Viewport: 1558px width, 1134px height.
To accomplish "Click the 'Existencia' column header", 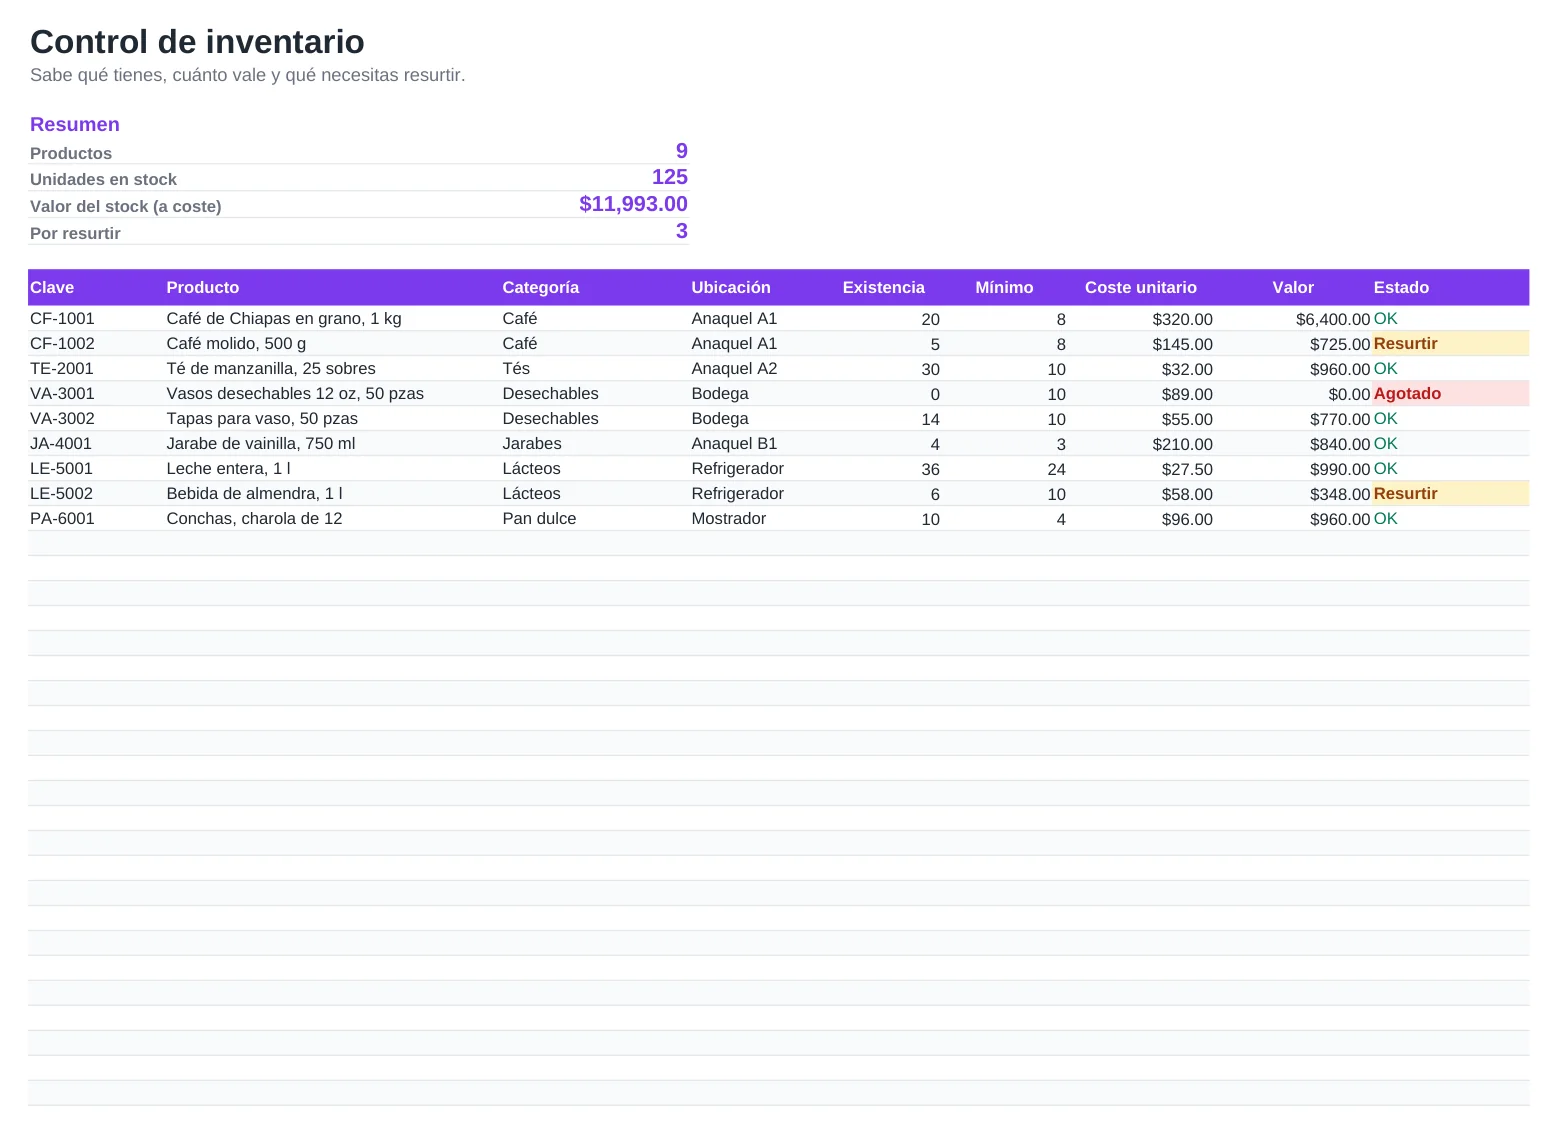I will [x=884, y=287].
